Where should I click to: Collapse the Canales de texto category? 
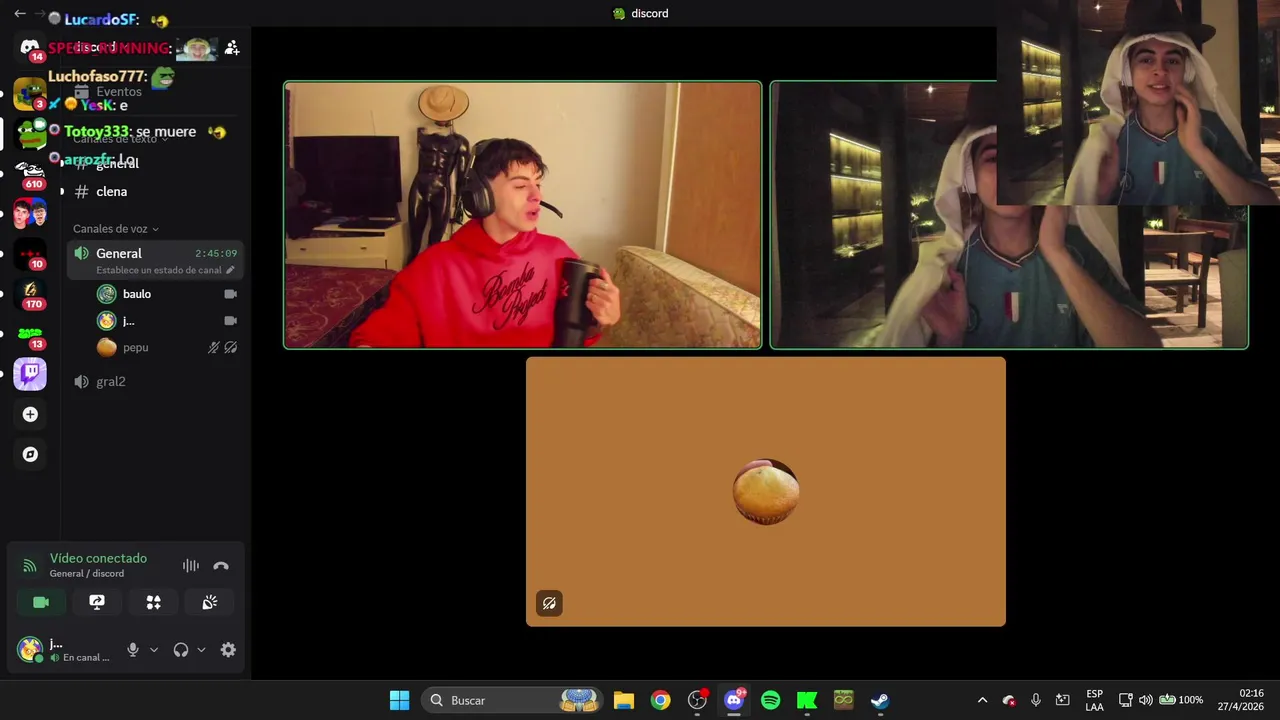121,139
